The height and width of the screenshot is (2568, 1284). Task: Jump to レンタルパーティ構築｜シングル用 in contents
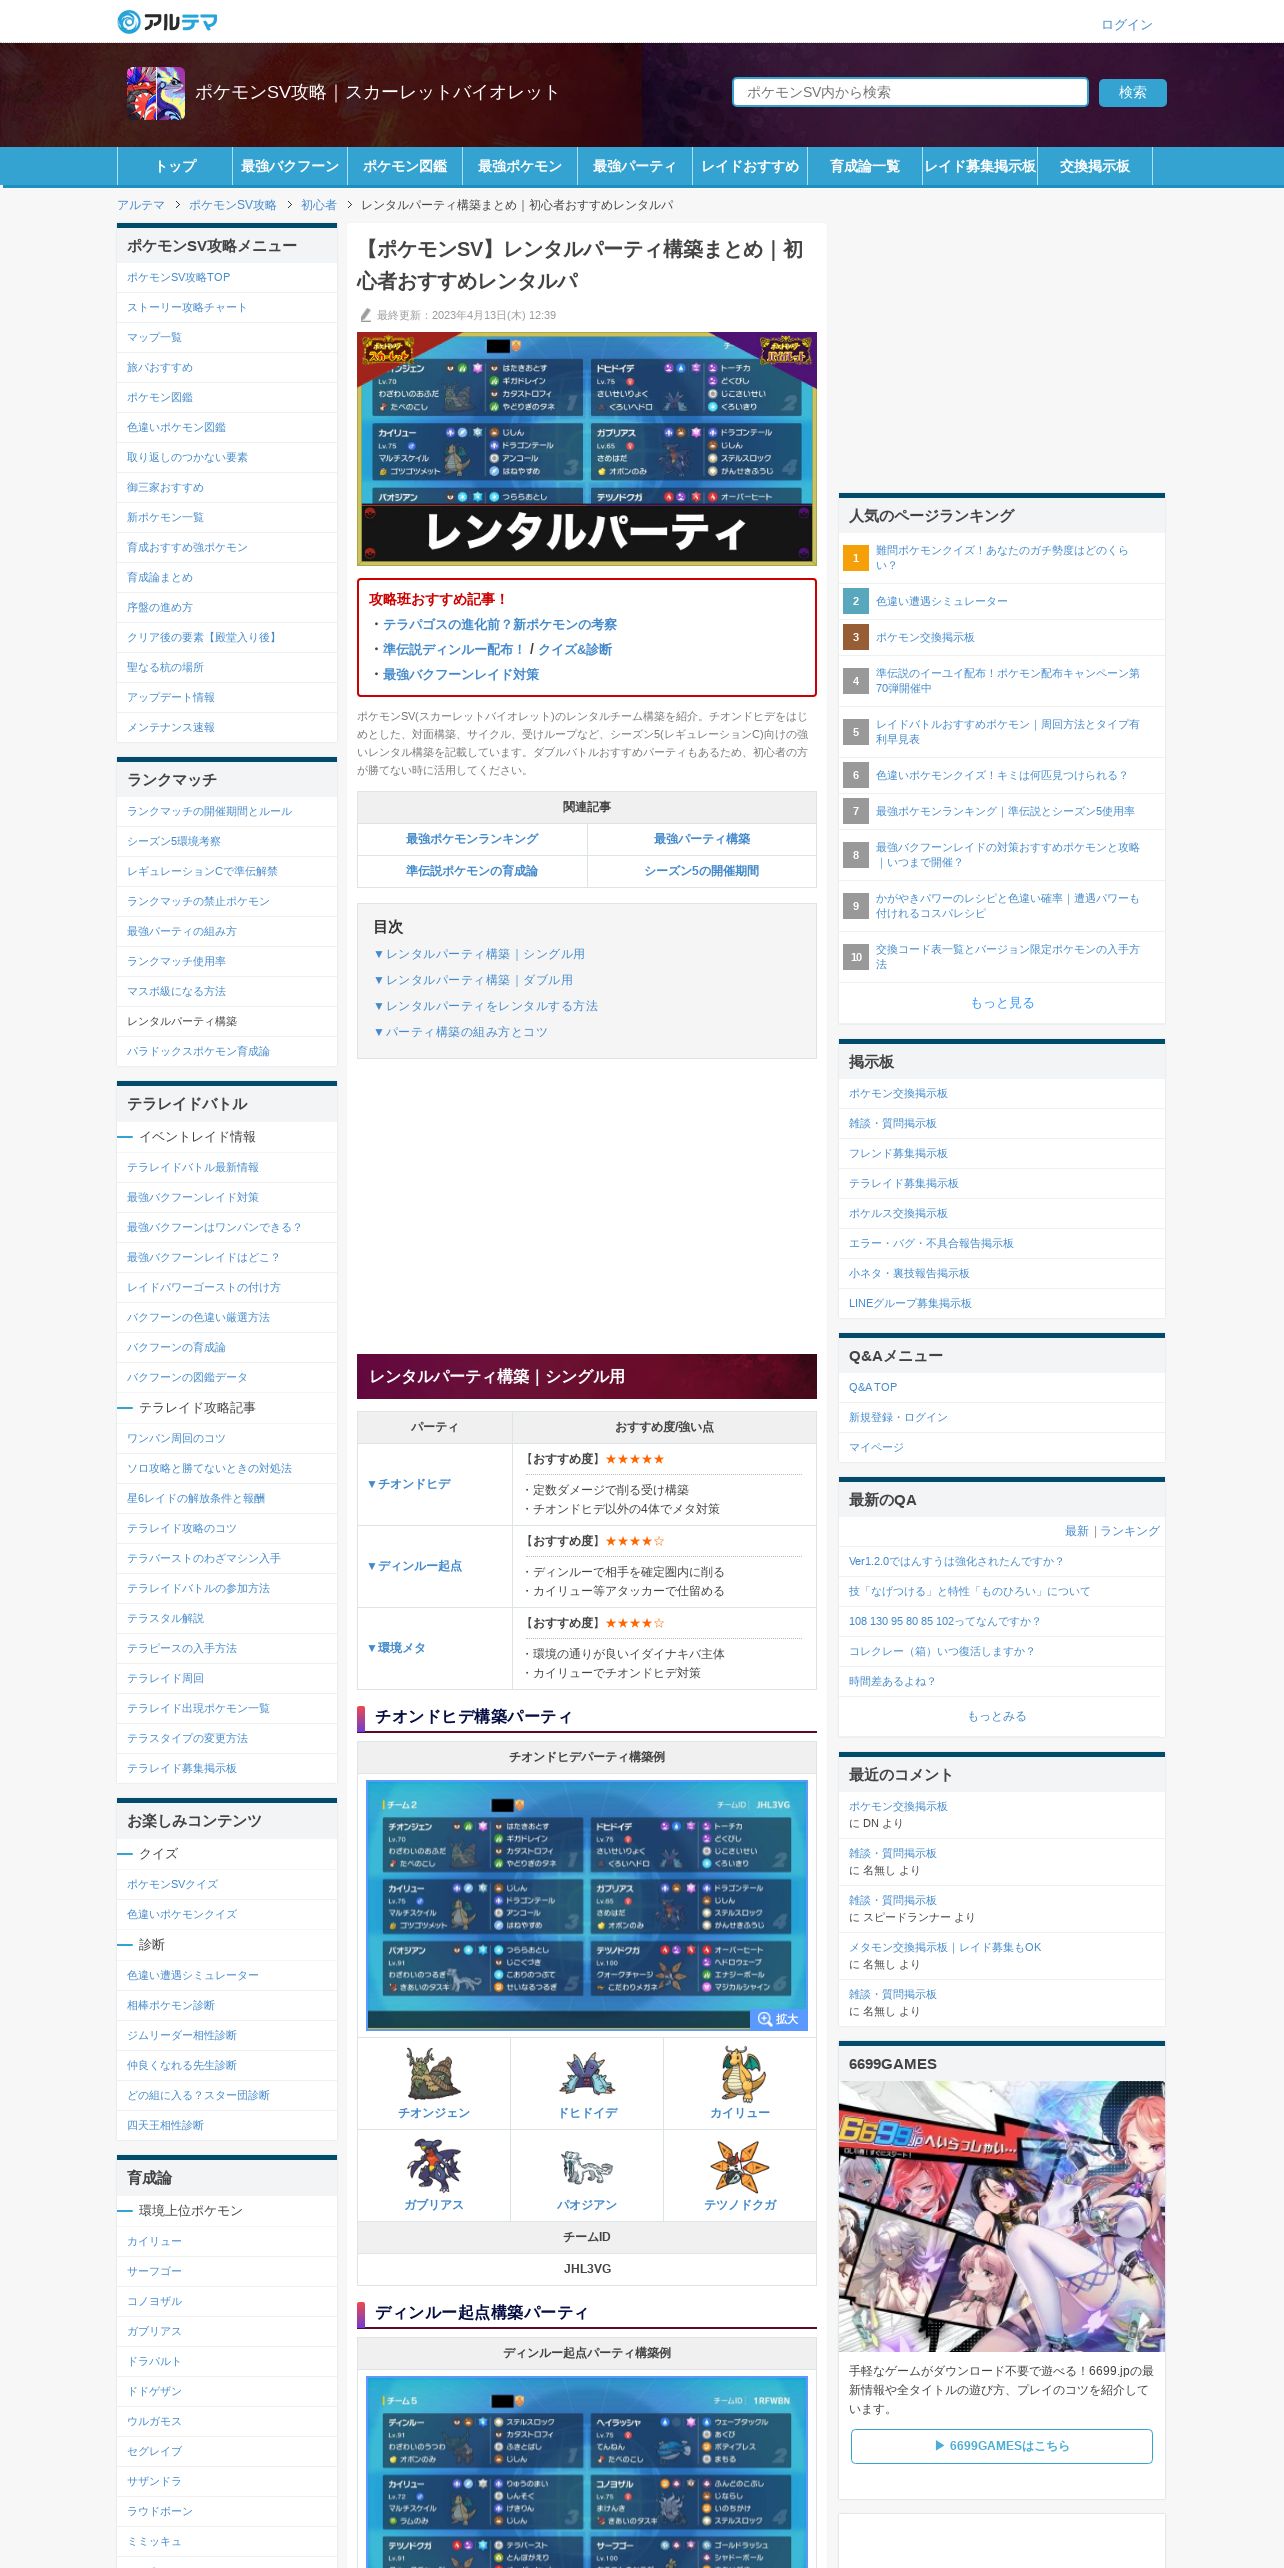pos(479,954)
